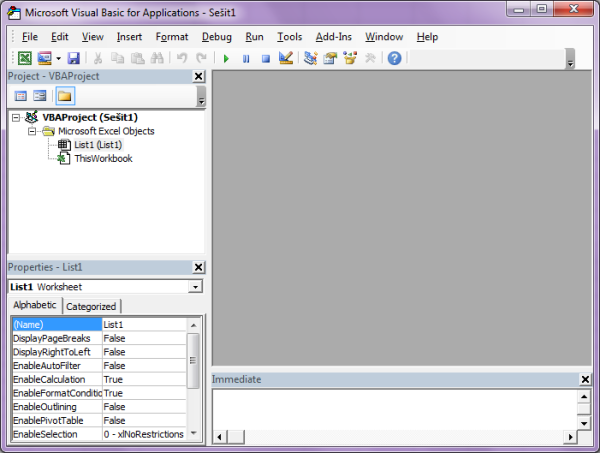The image size is (600, 453).
Task: Run macro with green play icon
Action: pyautogui.click(x=226, y=59)
